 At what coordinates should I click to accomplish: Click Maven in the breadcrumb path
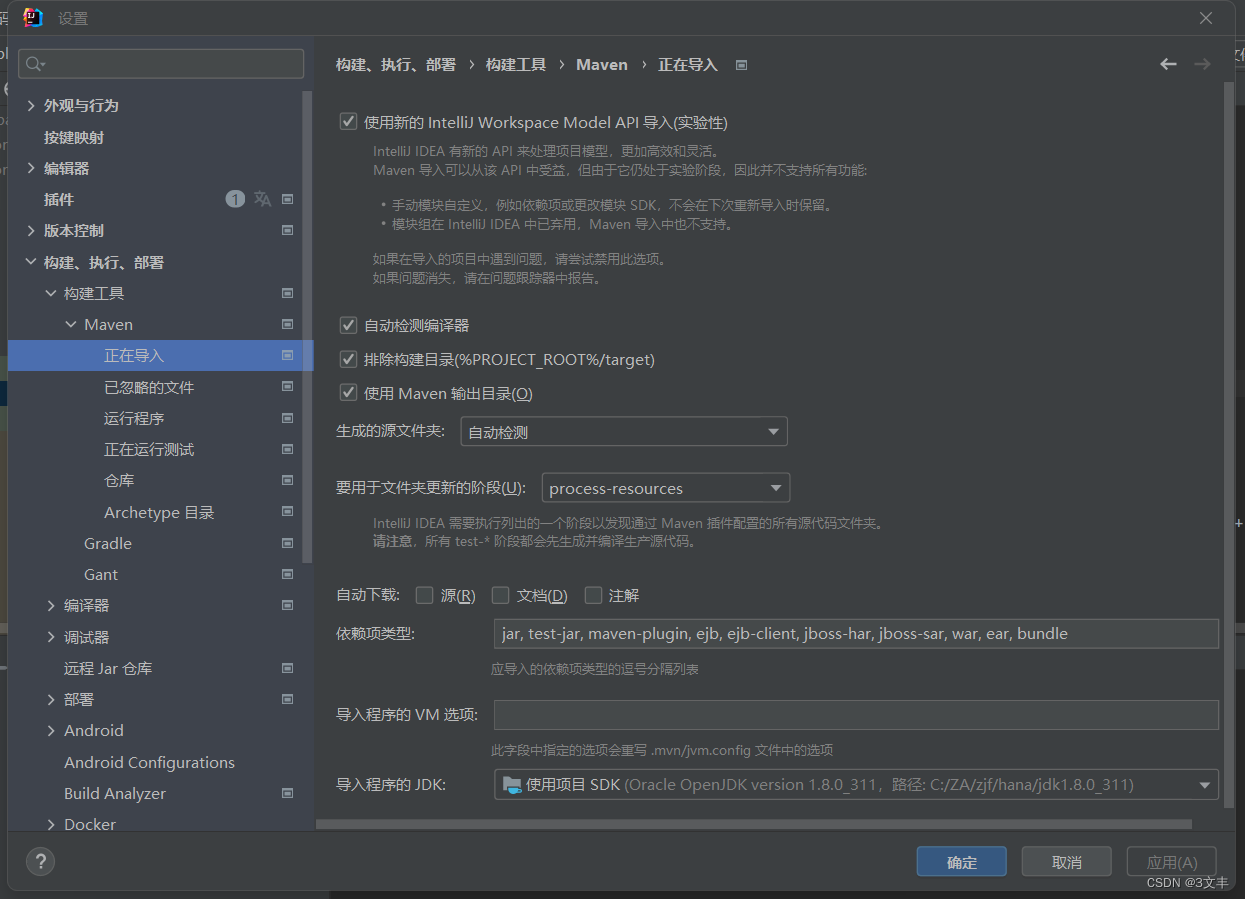tap(602, 64)
